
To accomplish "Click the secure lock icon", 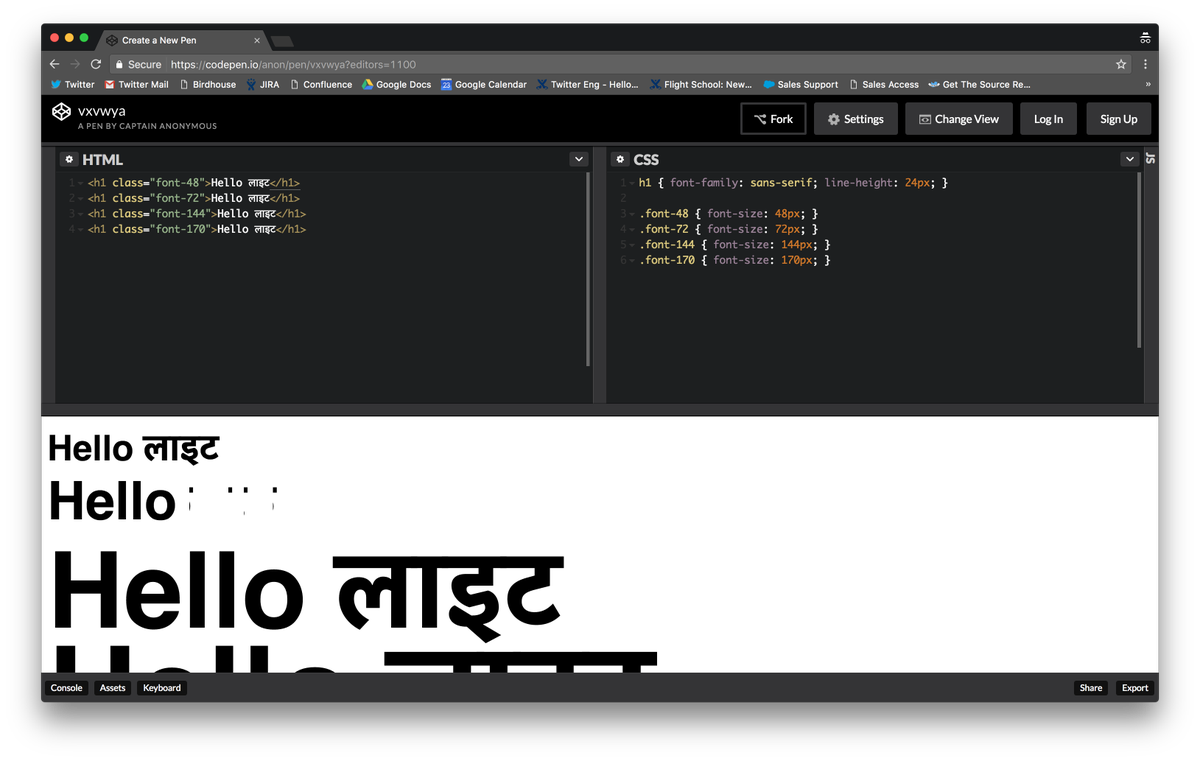I will coord(119,64).
